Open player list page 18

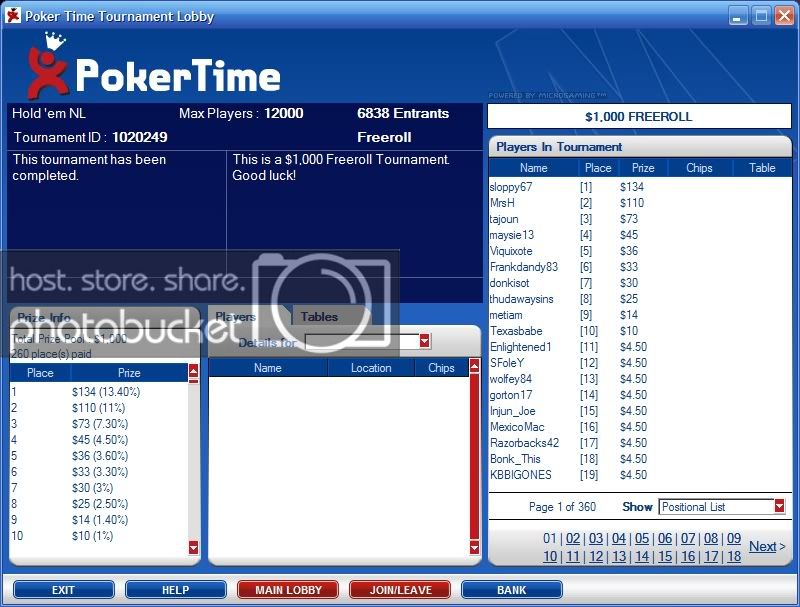click(734, 557)
